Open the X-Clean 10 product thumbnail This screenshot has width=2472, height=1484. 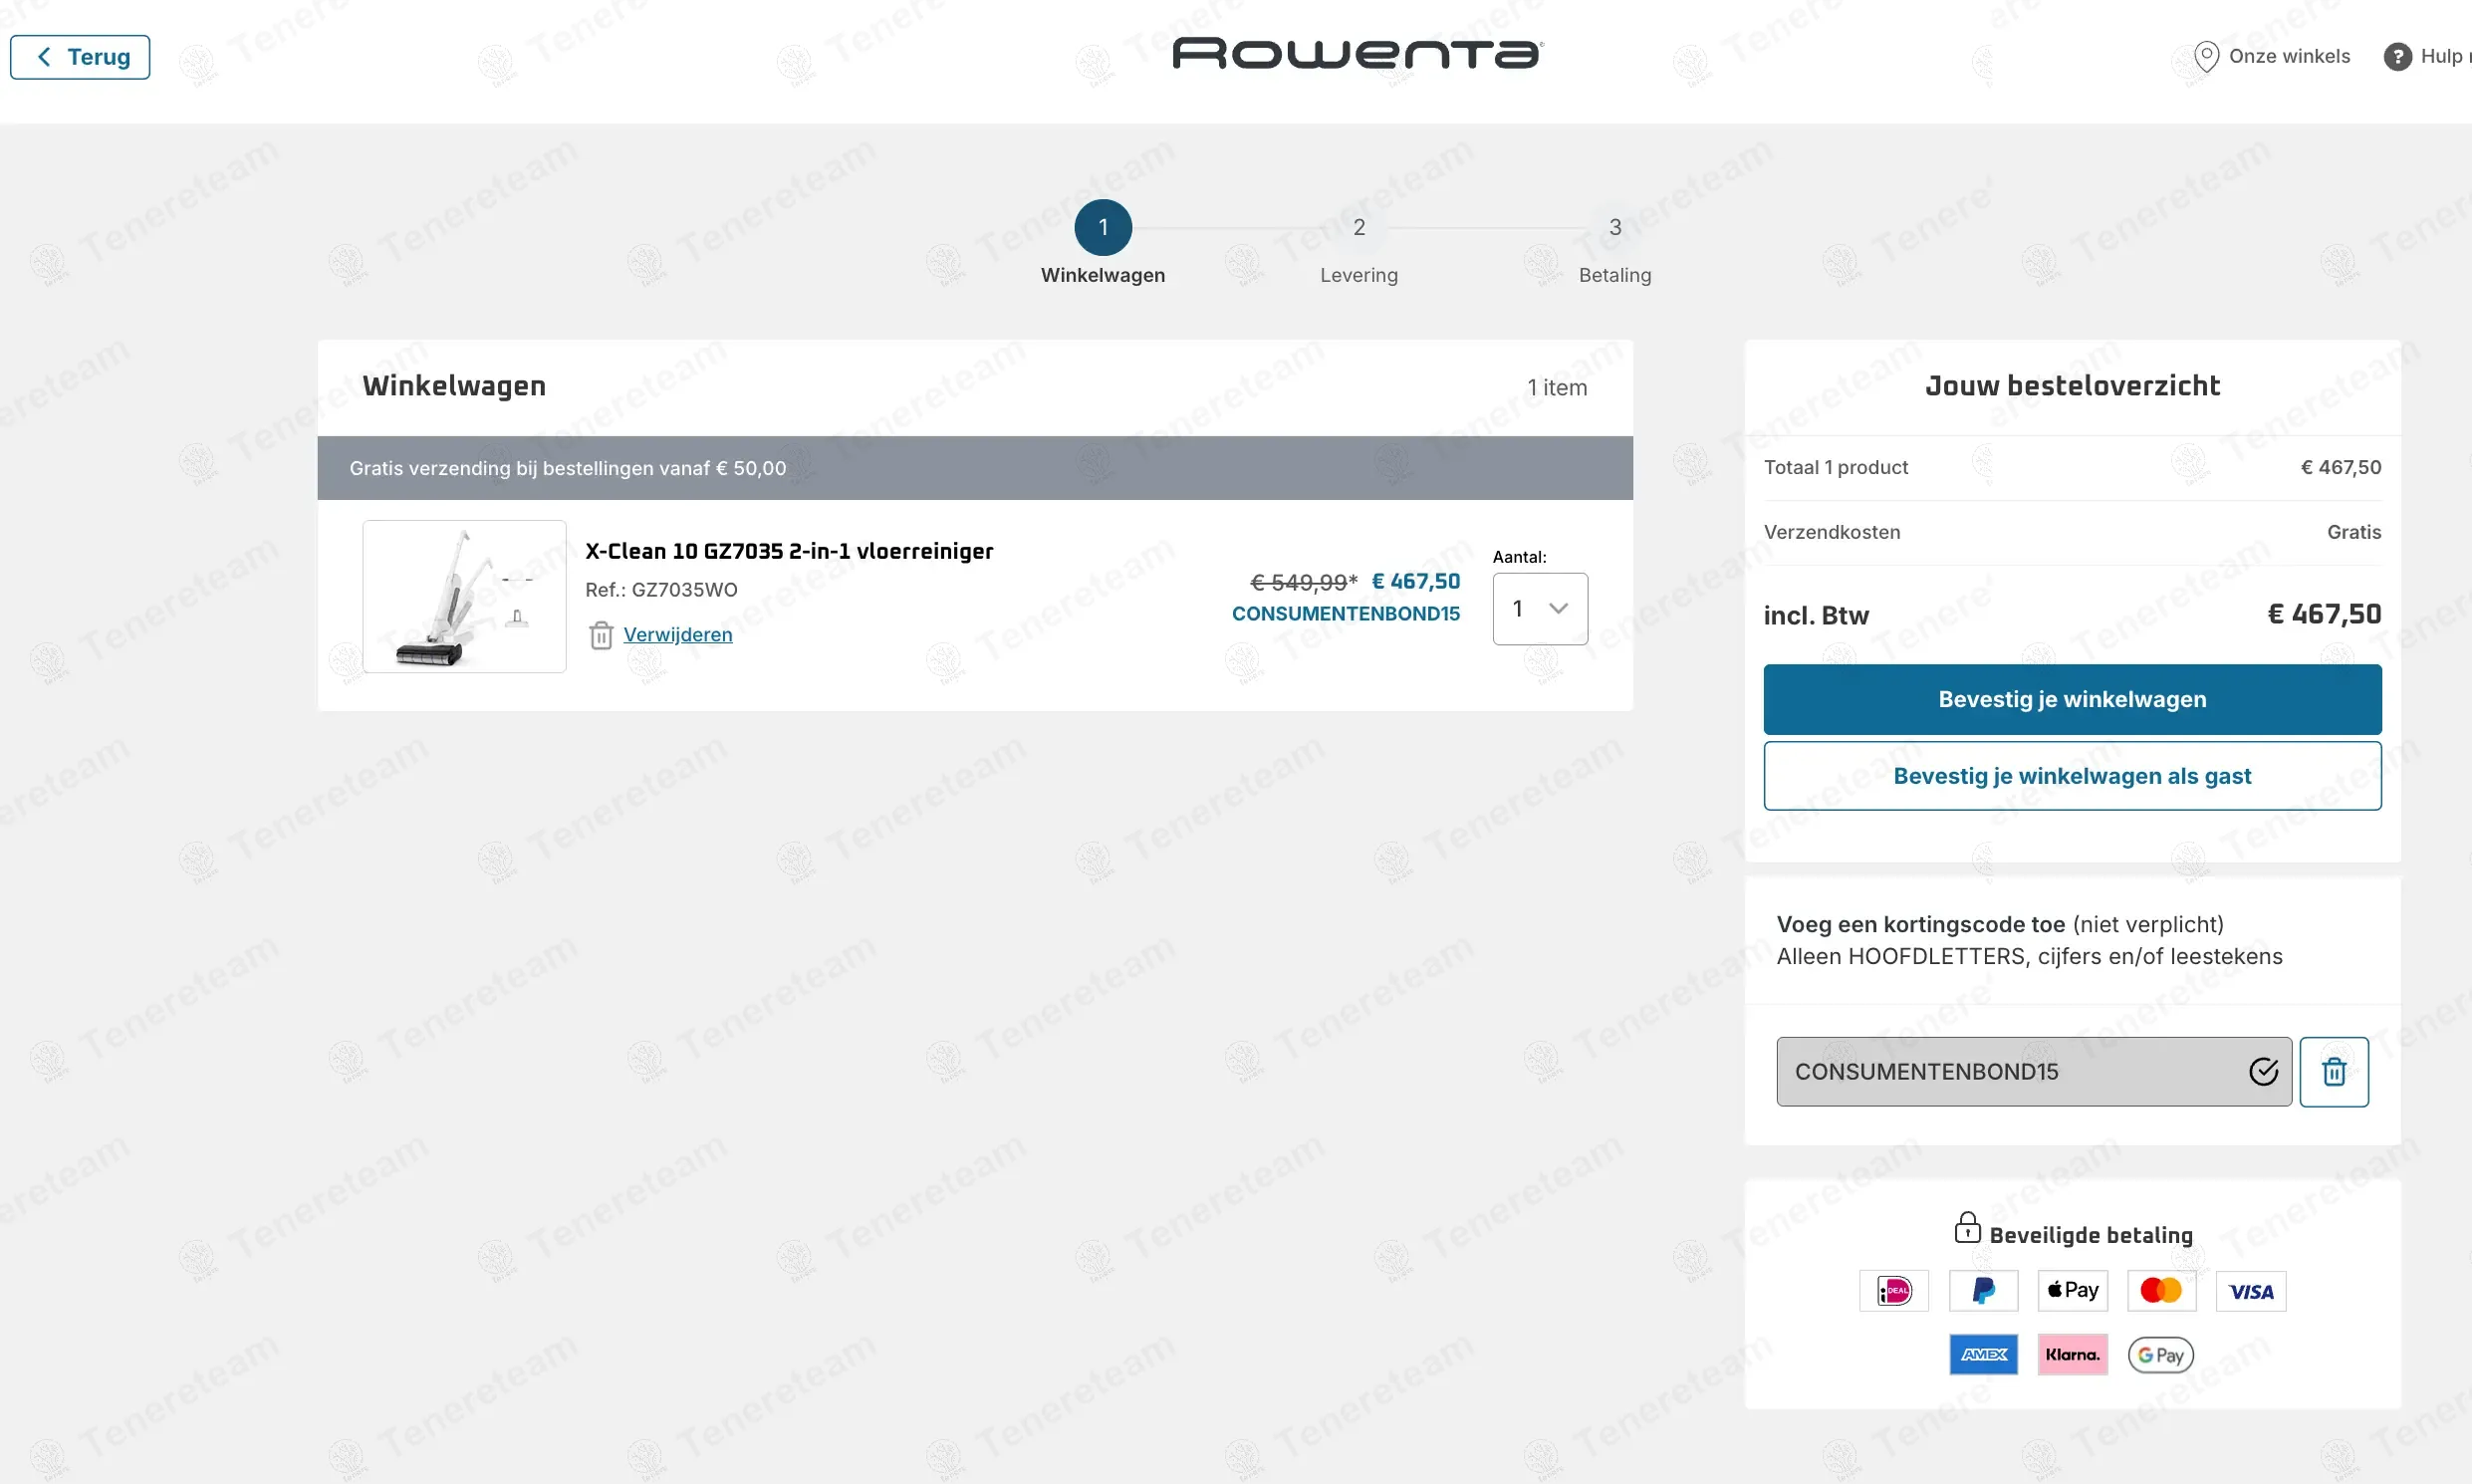point(465,597)
